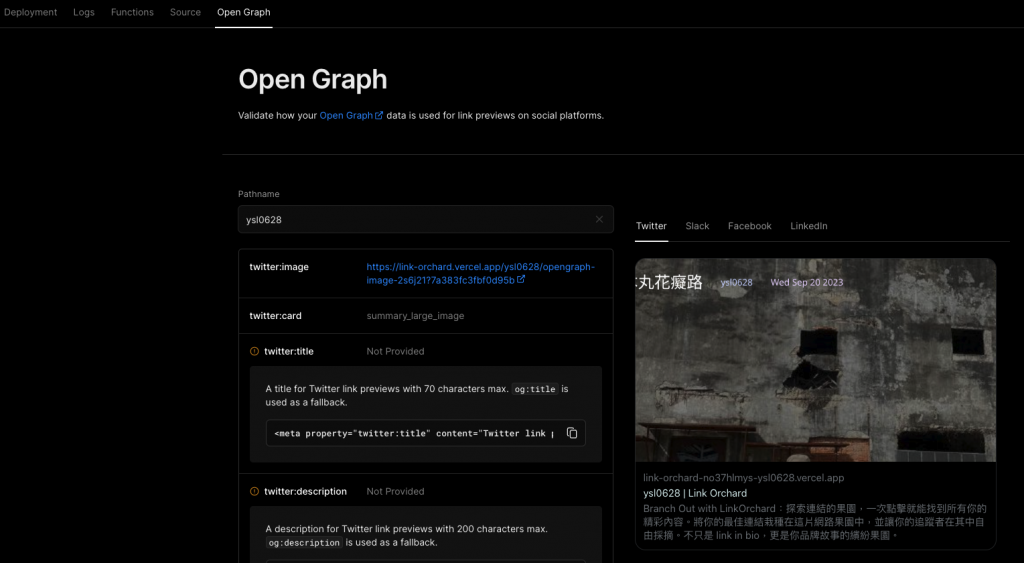Click the twitter:card property label
The image size is (1024, 563).
click(x=276, y=315)
